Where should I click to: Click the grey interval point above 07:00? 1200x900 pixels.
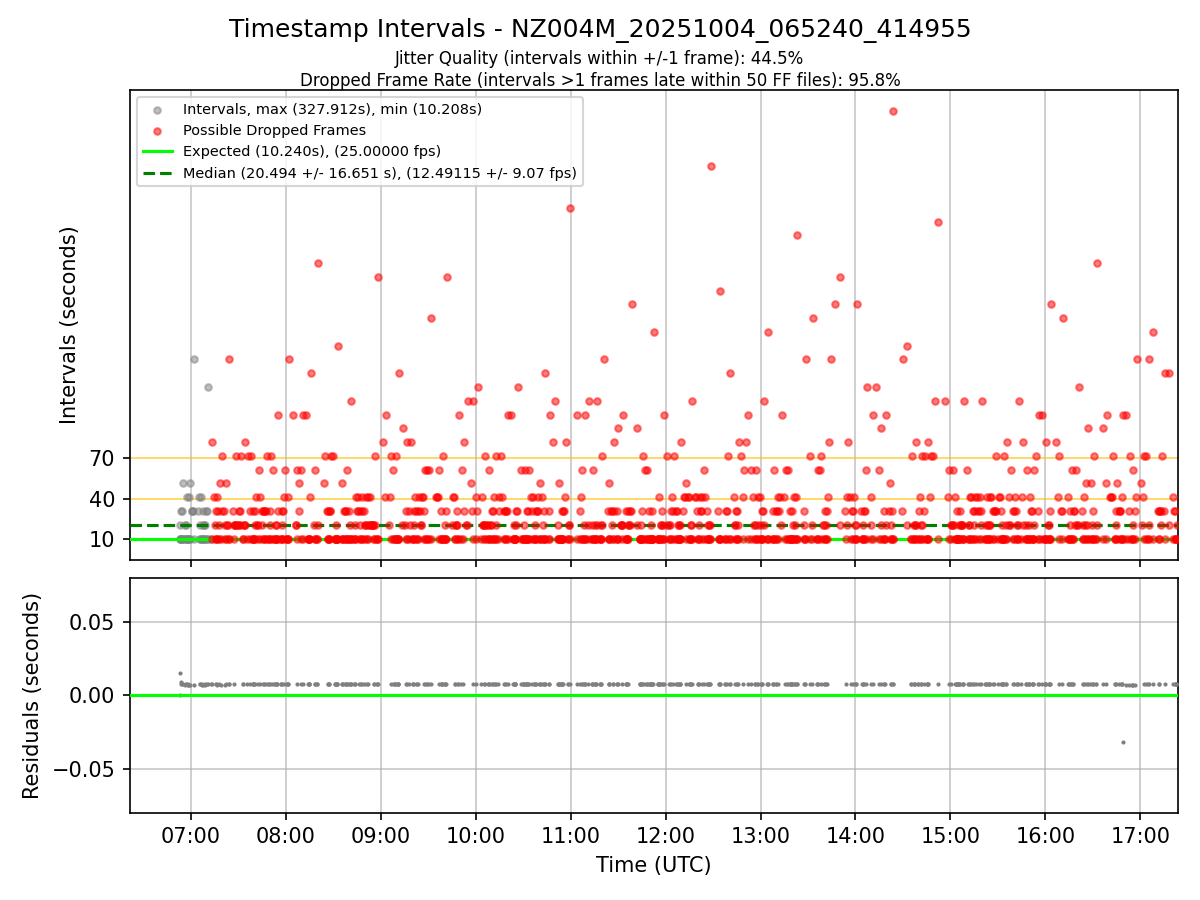click(x=194, y=359)
